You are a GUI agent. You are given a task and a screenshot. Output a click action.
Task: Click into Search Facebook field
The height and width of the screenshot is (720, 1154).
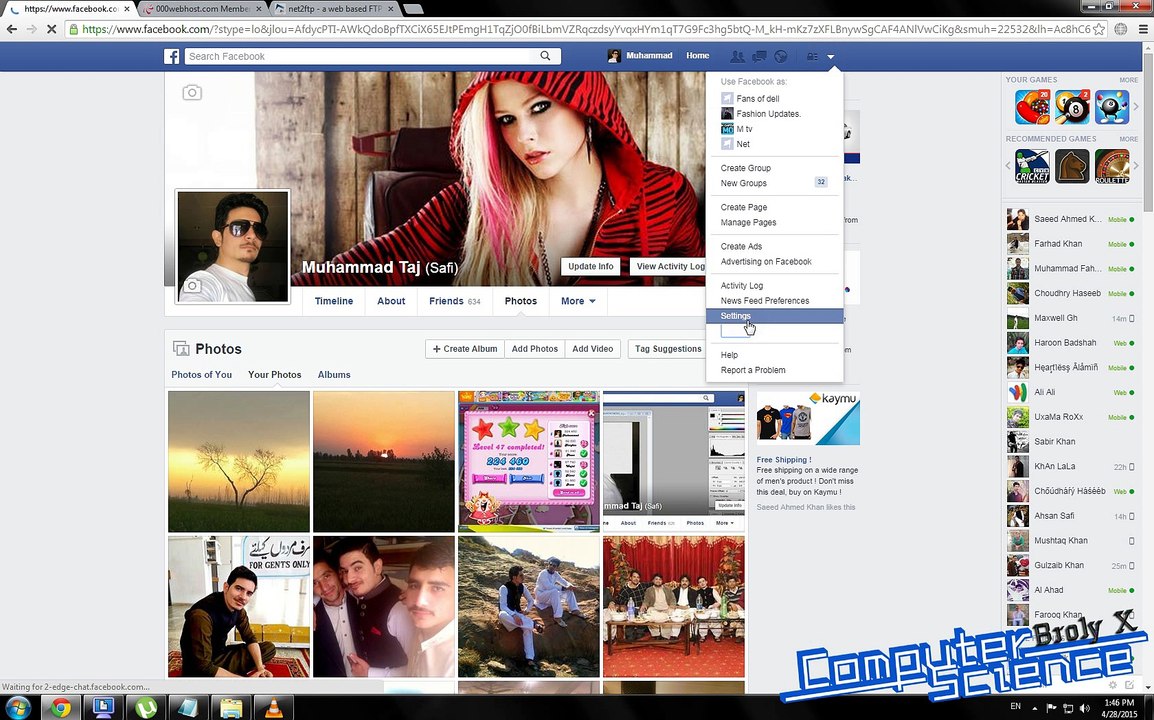(x=361, y=56)
